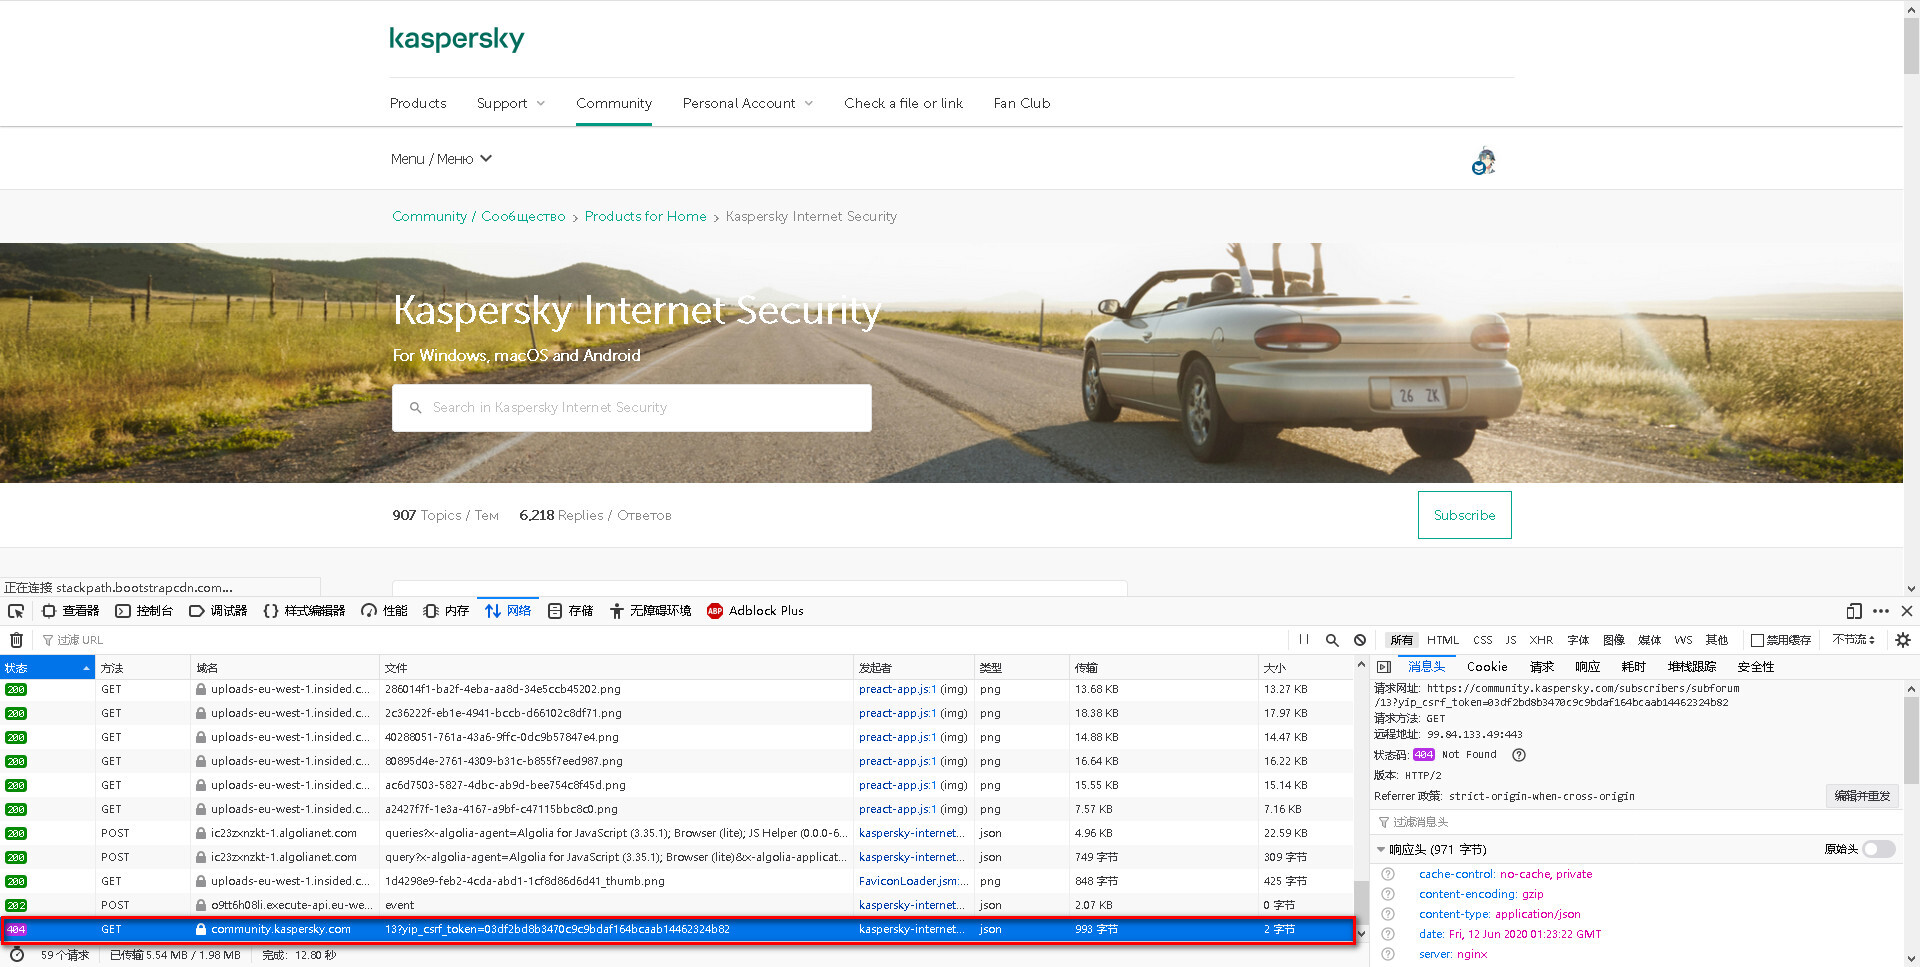Screen dimensions: 1920x967
Task: Click the request blocking icon
Action: [1360, 640]
